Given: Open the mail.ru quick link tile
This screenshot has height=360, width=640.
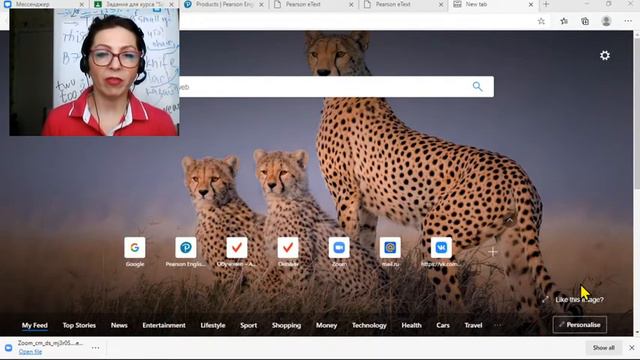Looking at the screenshot, I should tap(390, 247).
